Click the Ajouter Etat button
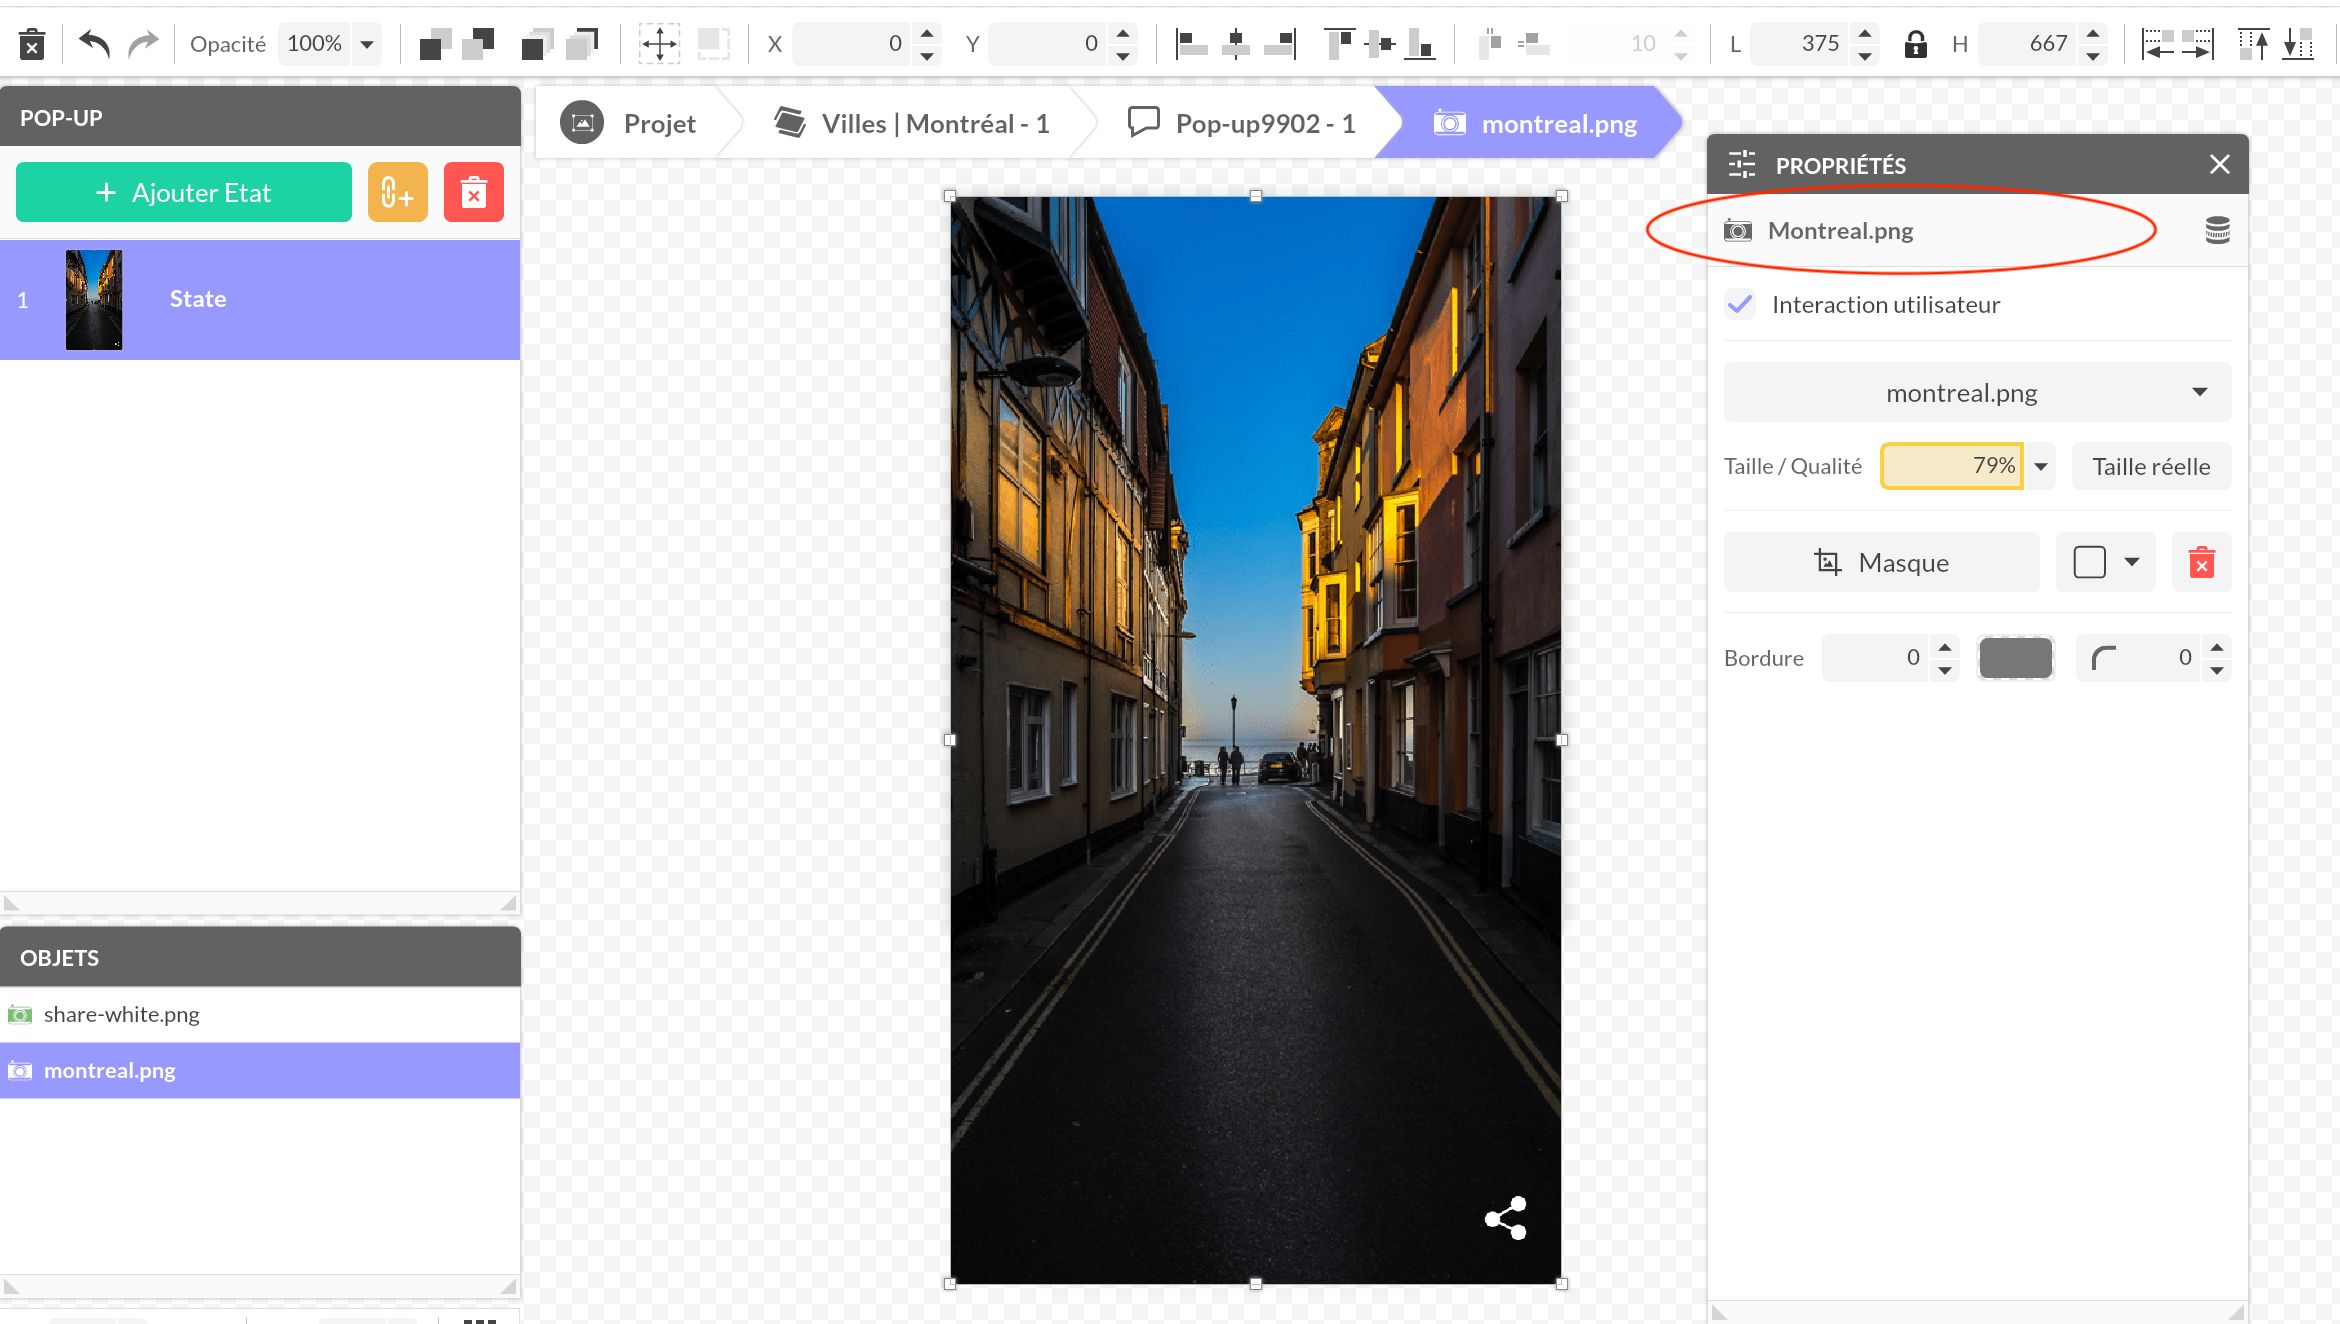The height and width of the screenshot is (1324, 2340). [x=183, y=191]
